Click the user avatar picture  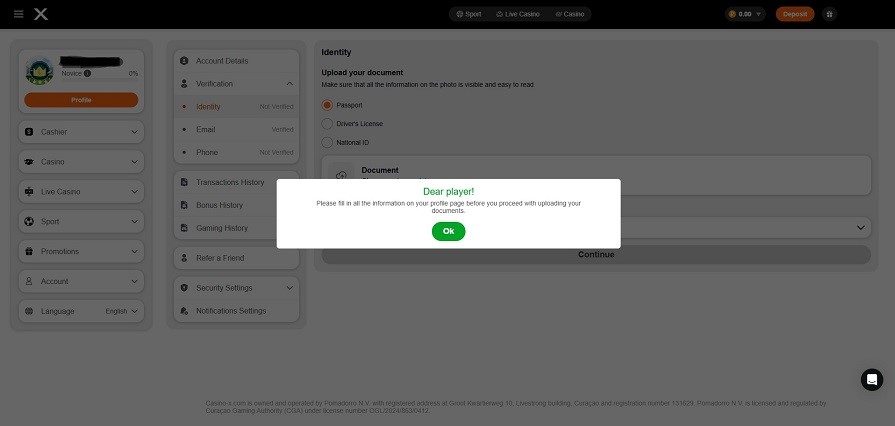(x=39, y=70)
